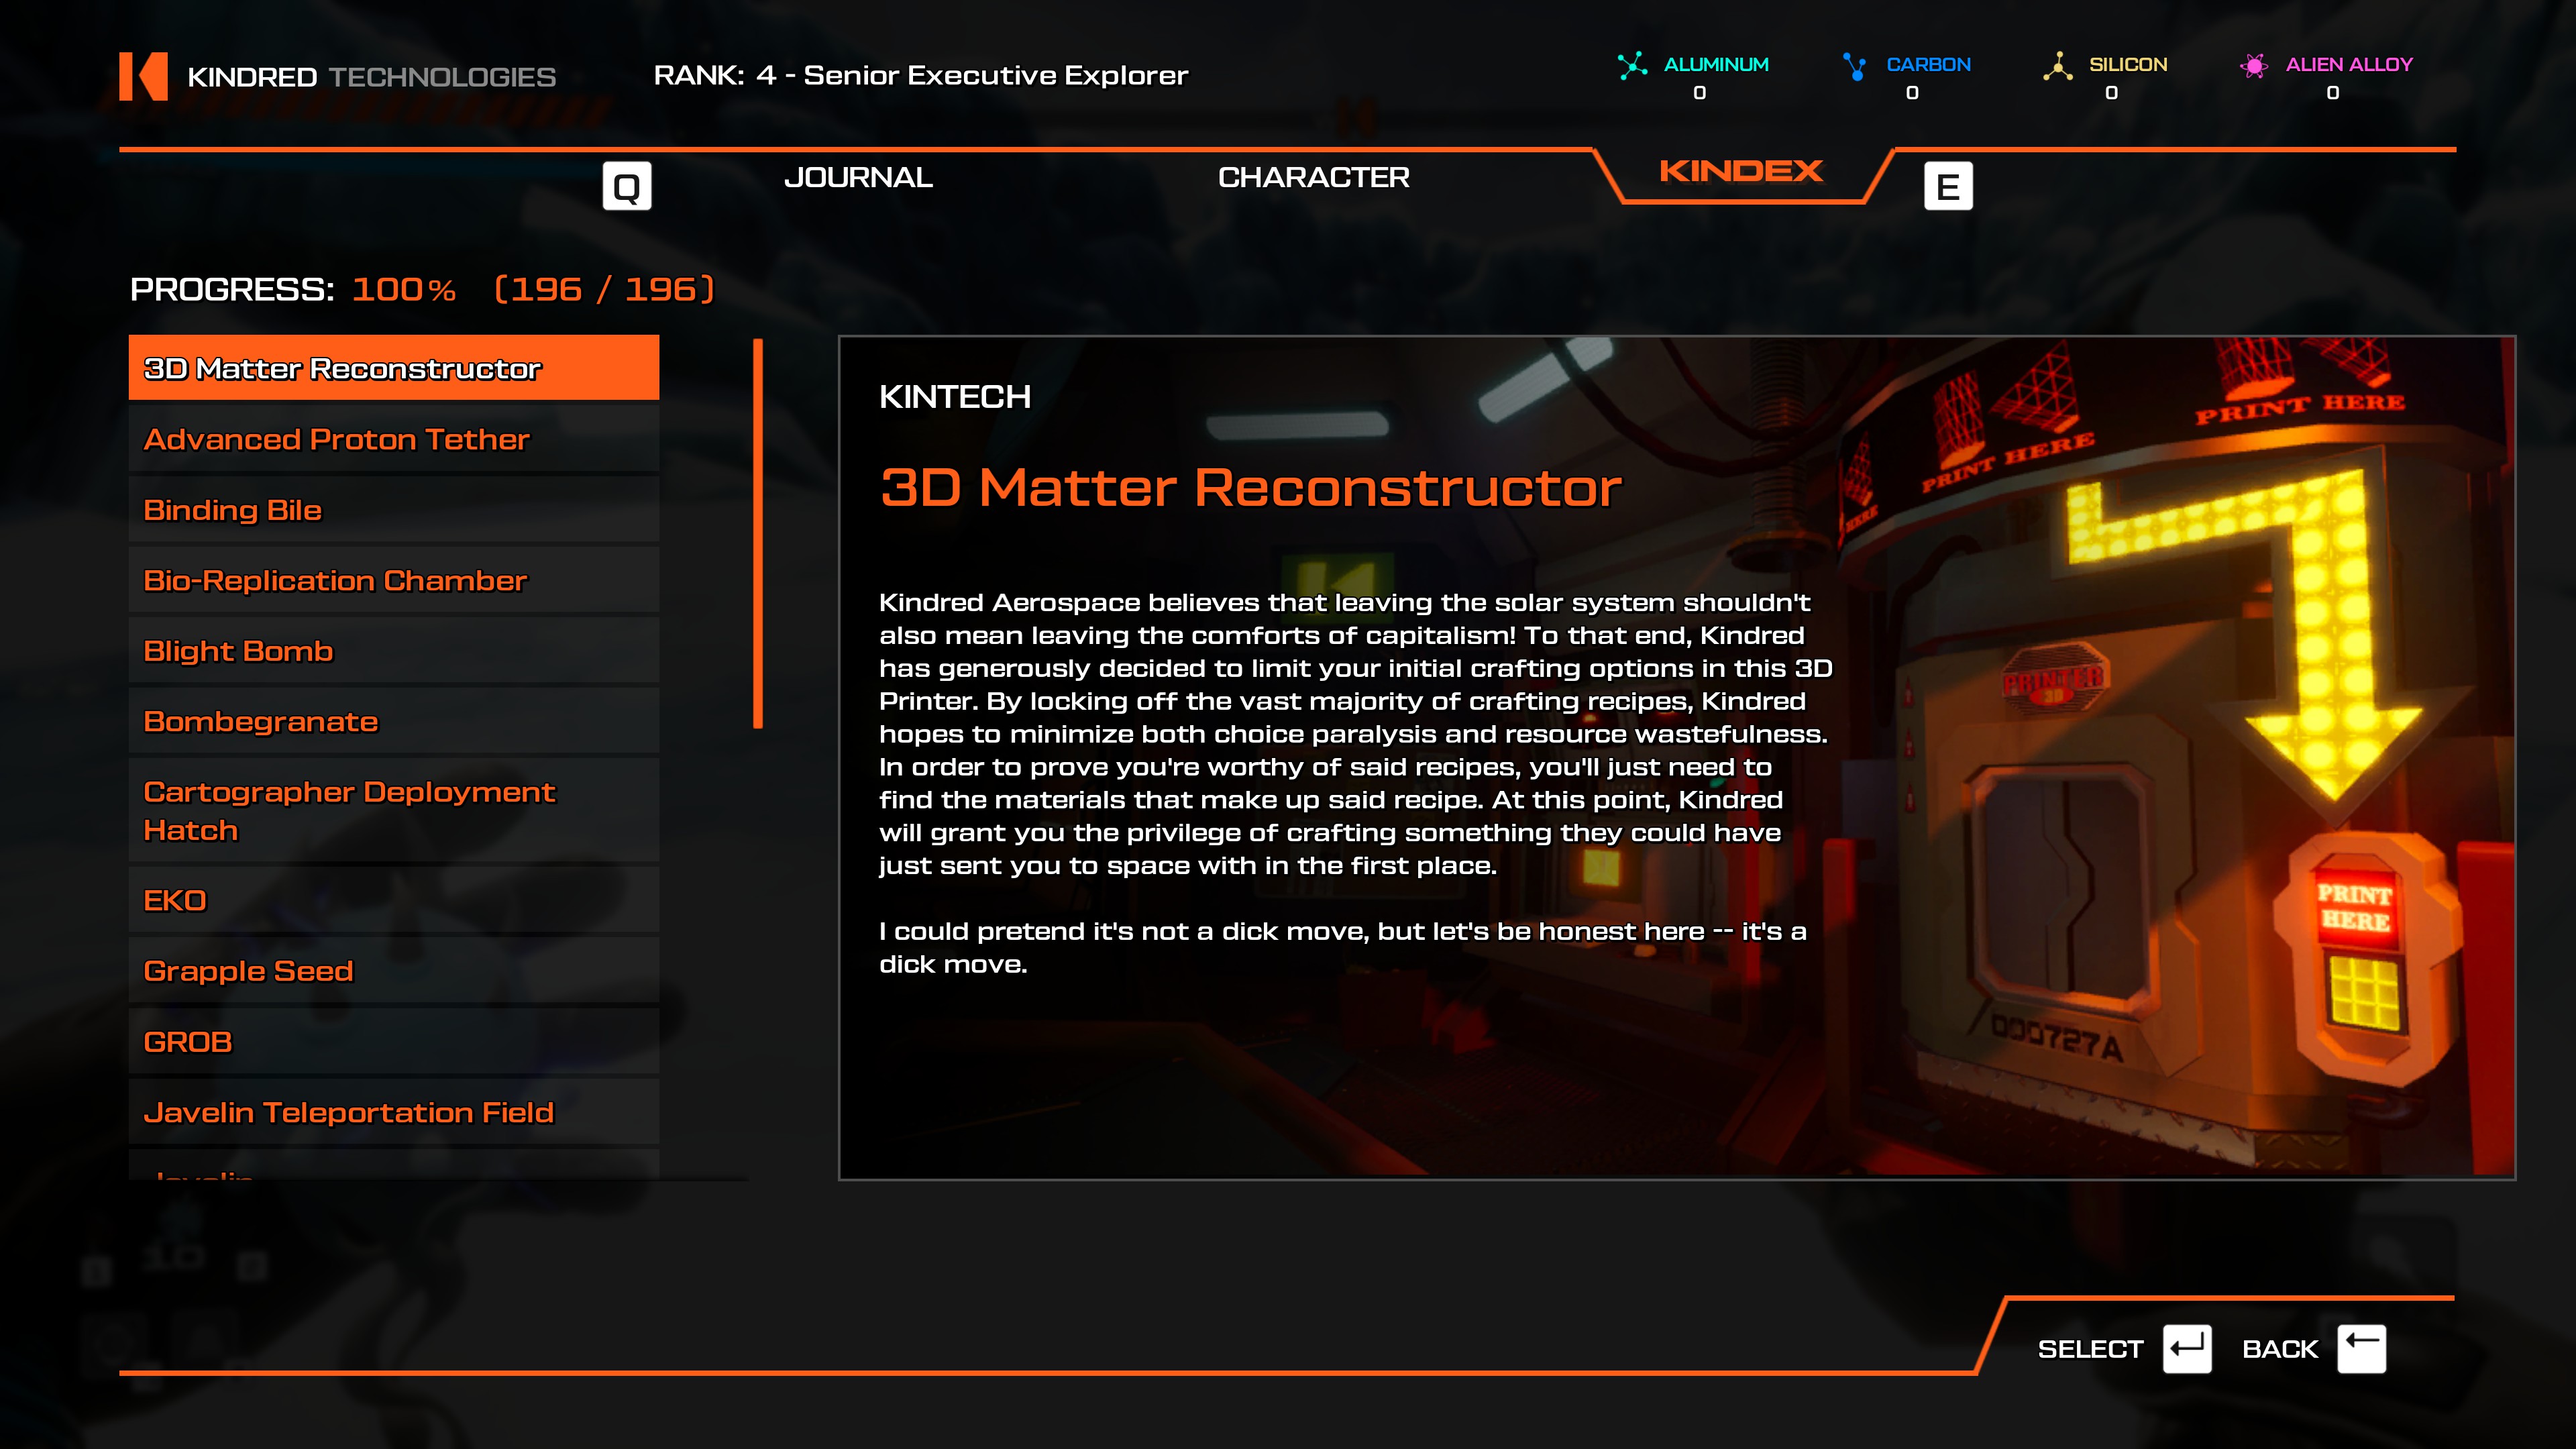Click the Silicon resource icon

2057,66
